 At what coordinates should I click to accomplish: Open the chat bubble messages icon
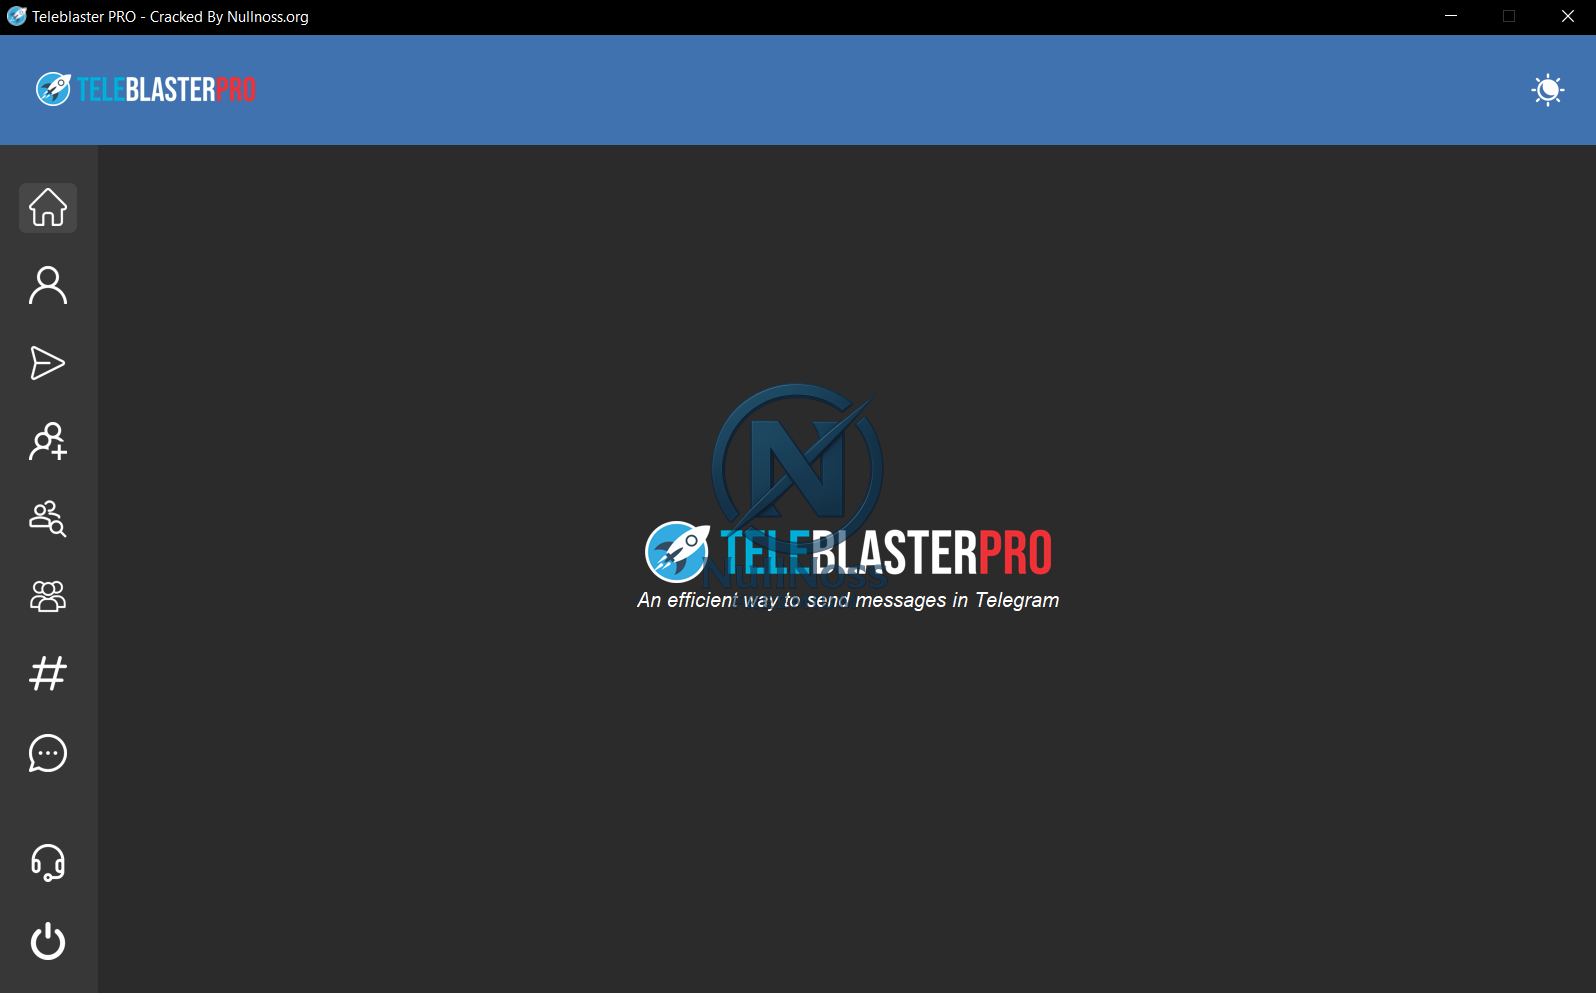48,753
